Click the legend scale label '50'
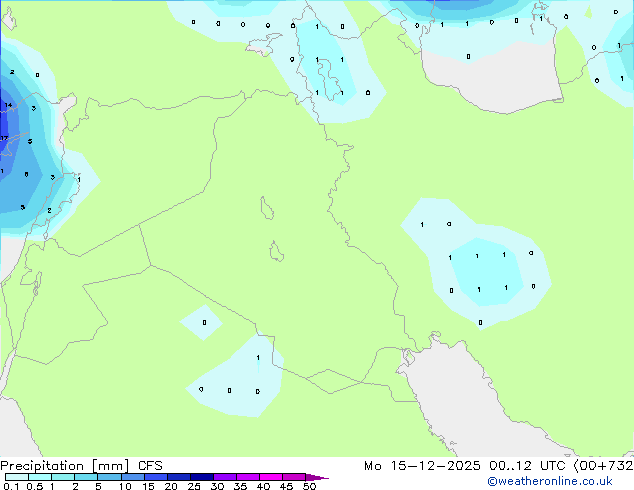 [309, 486]
